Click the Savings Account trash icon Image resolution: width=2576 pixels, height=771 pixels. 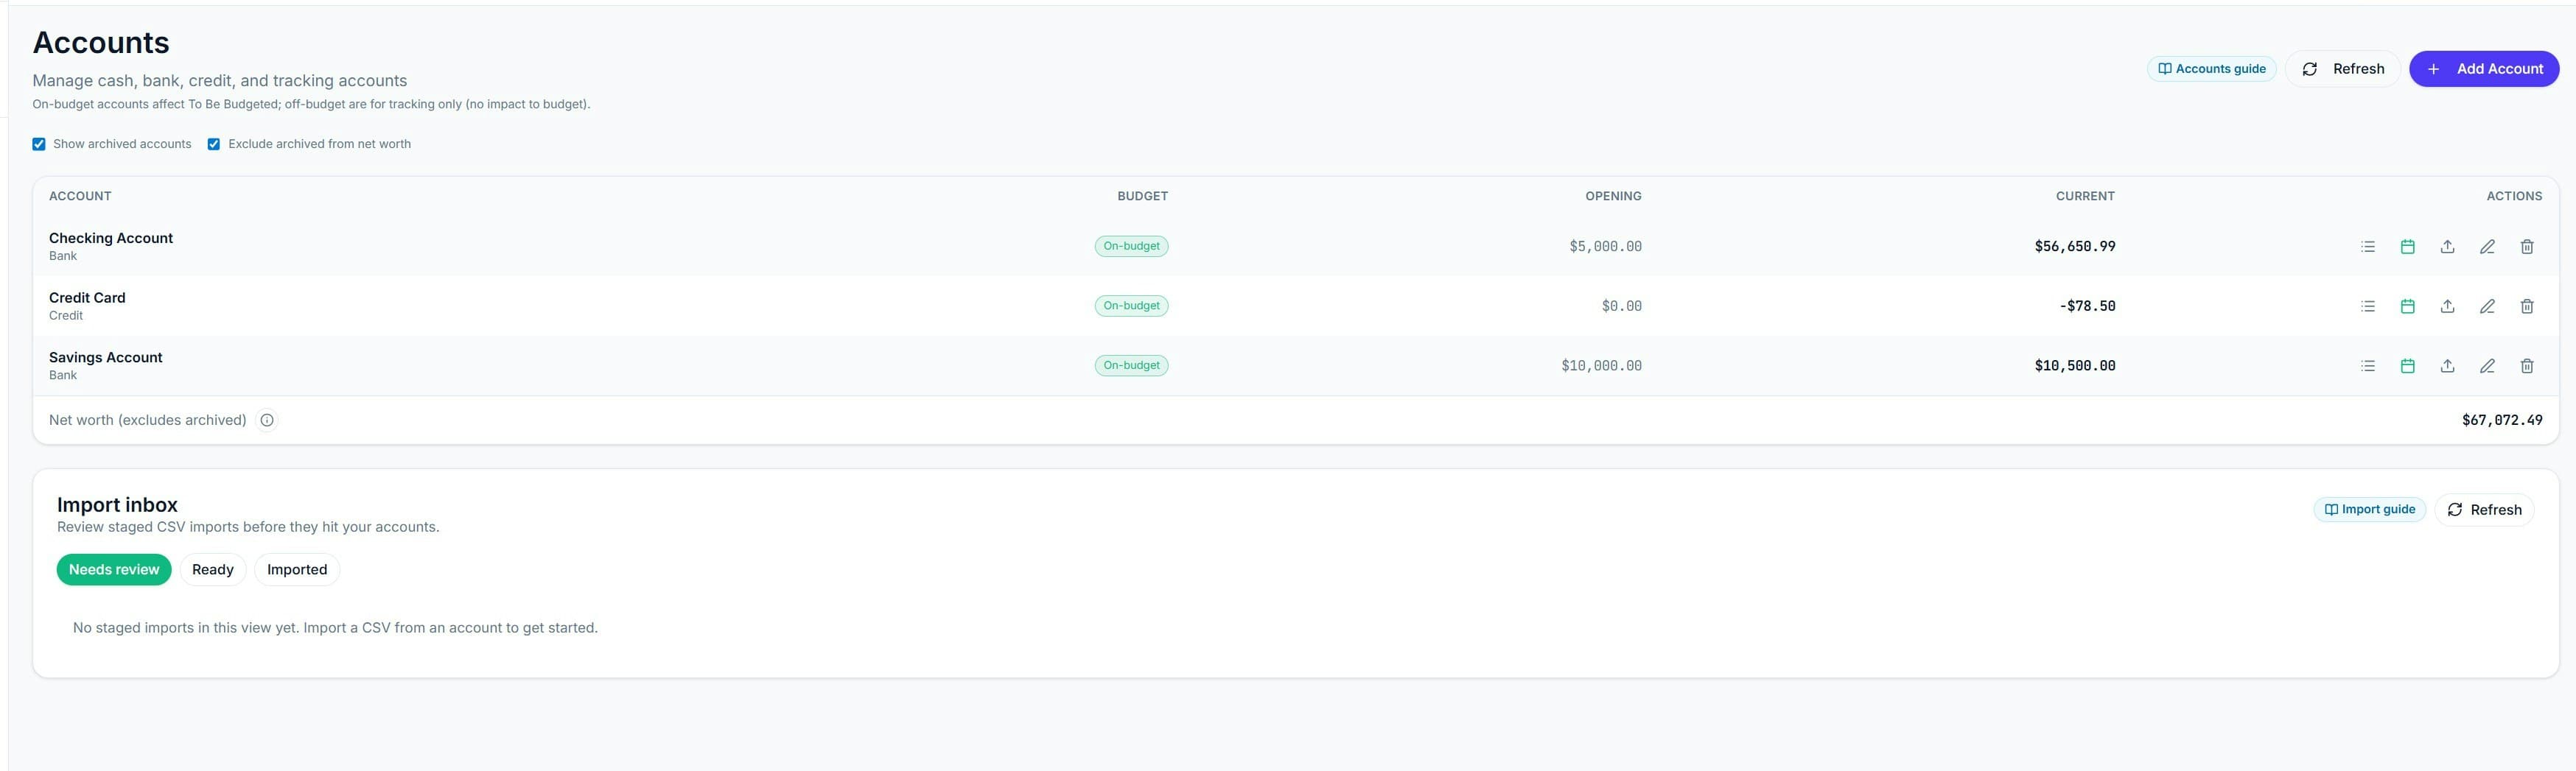pyautogui.click(x=2527, y=365)
